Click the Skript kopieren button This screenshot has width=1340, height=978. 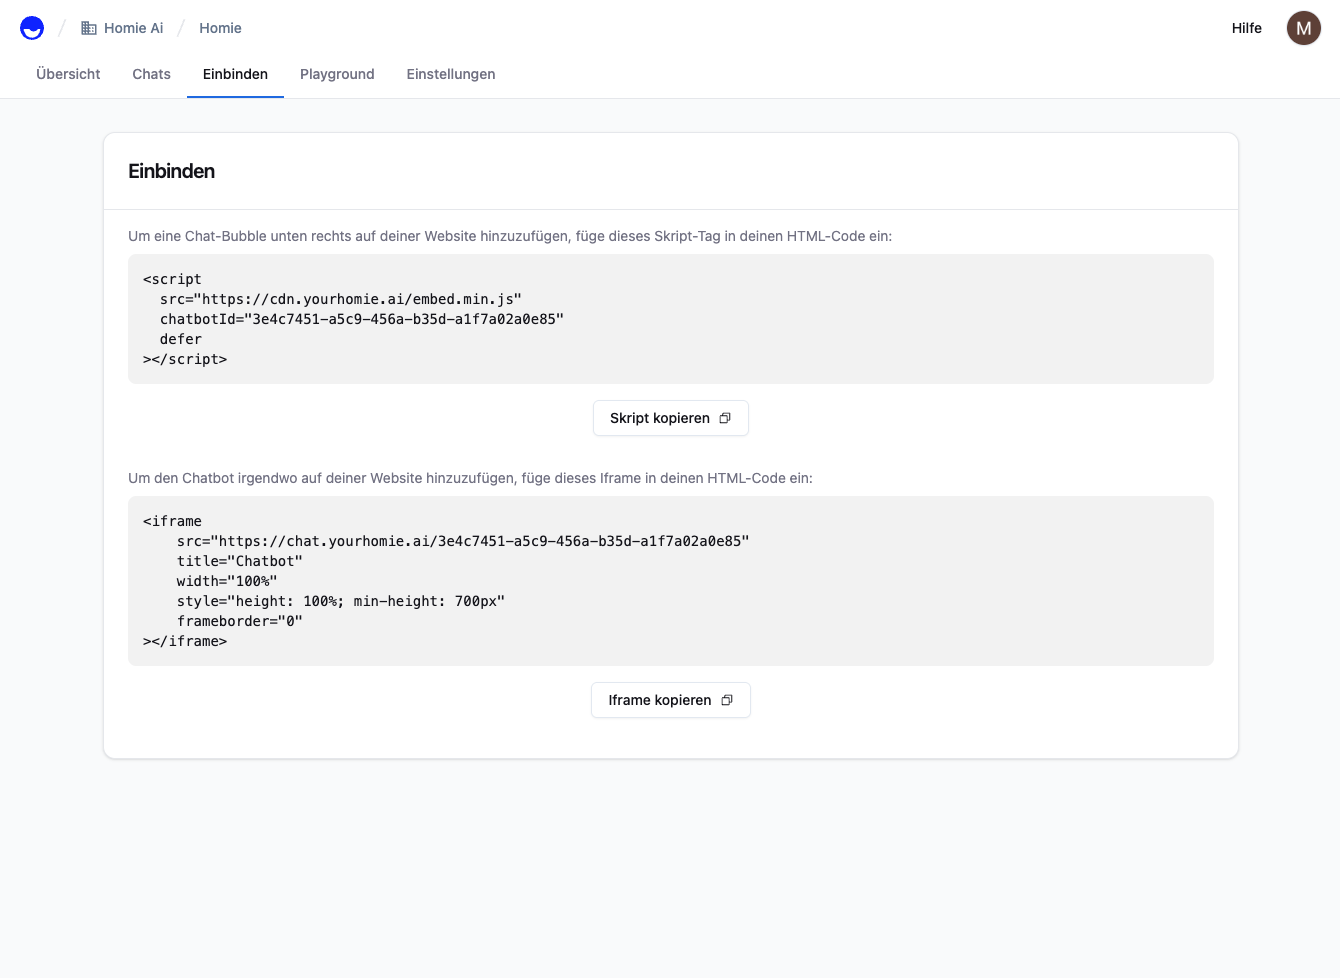(671, 418)
